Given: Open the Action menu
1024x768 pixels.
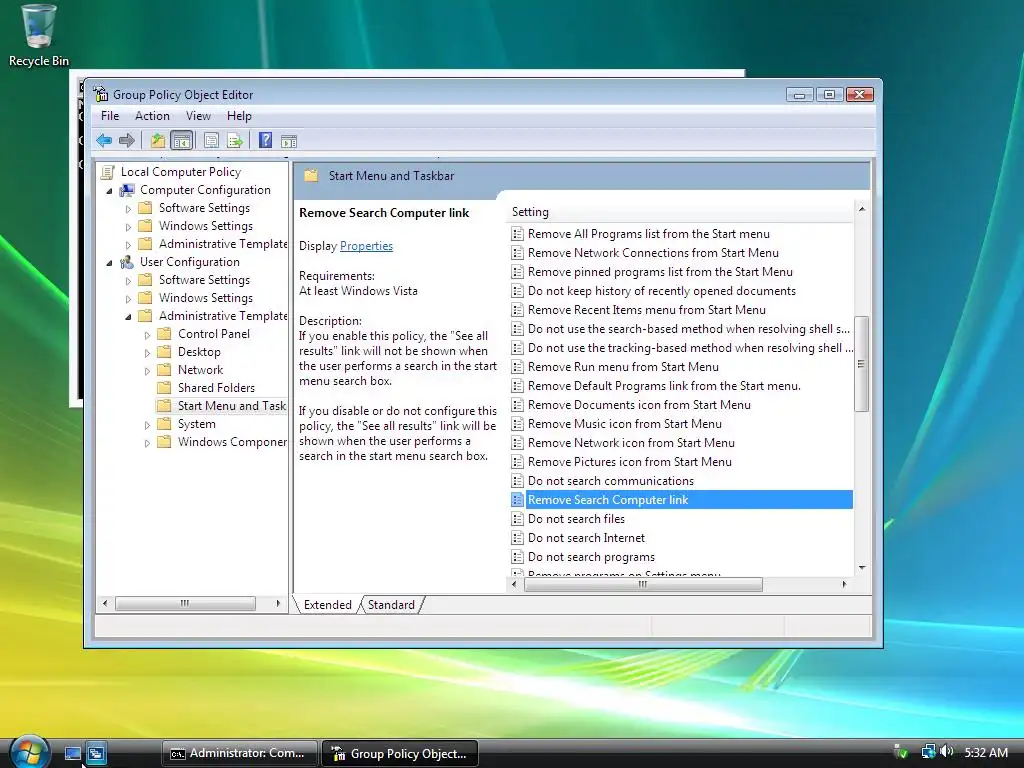Looking at the screenshot, I should point(152,116).
